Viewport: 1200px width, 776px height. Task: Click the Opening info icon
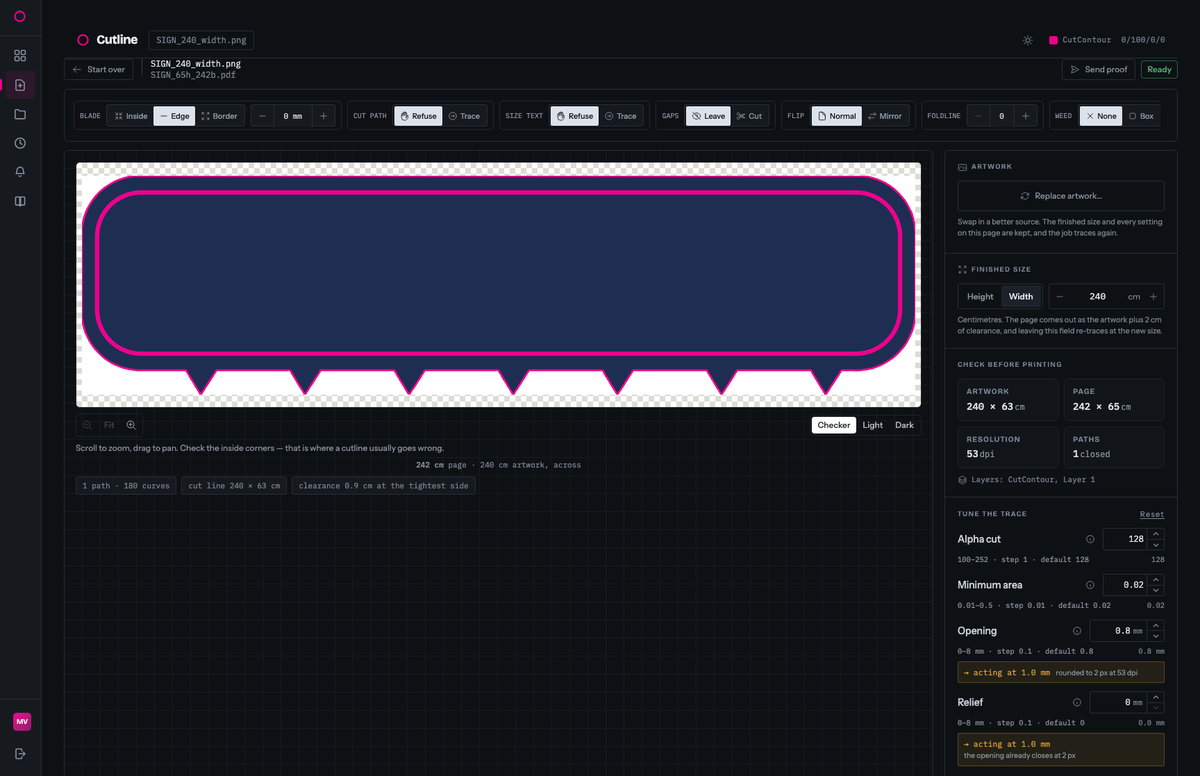1077,631
